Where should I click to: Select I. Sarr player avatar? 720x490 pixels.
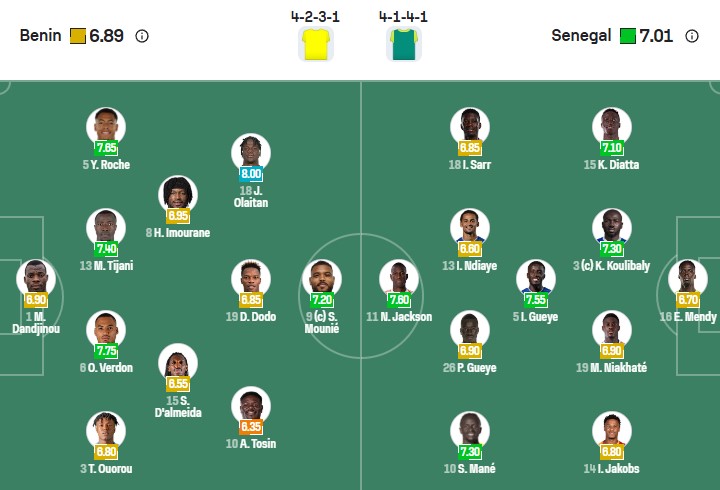[469, 125]
